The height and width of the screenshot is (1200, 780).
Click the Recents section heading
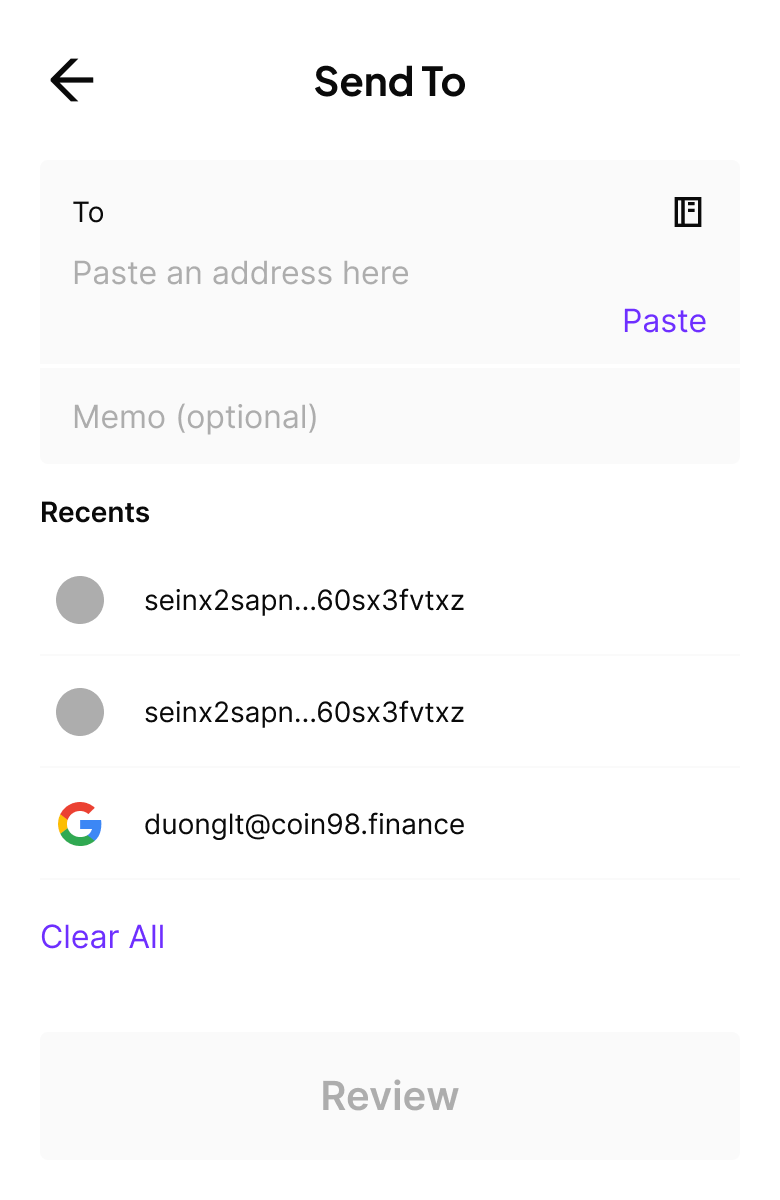pyautogui.click(x=95, y=512)
